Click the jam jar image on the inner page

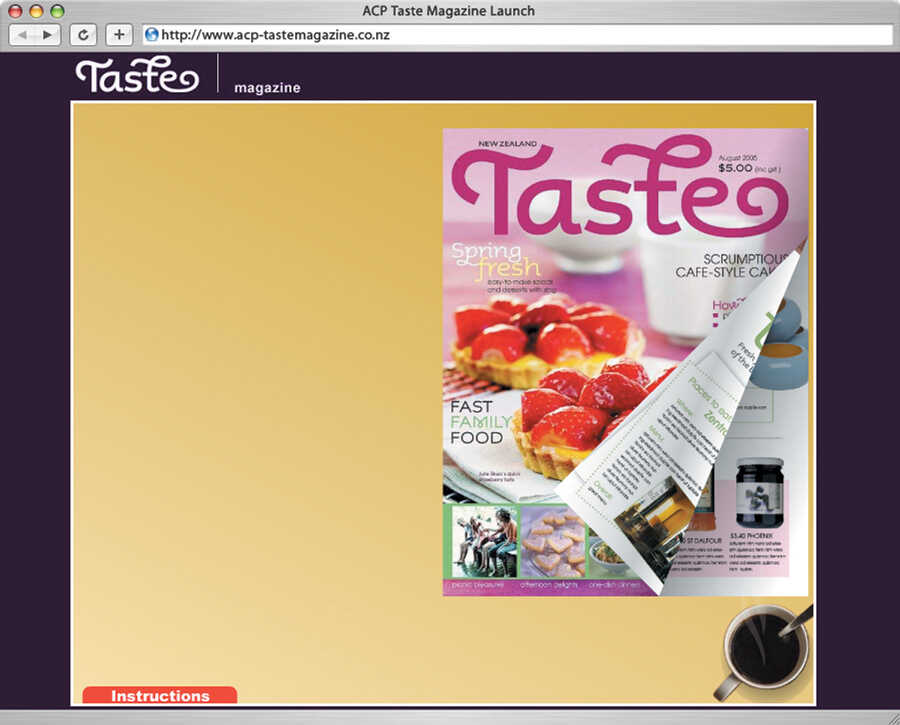click(x=760, y=493)
